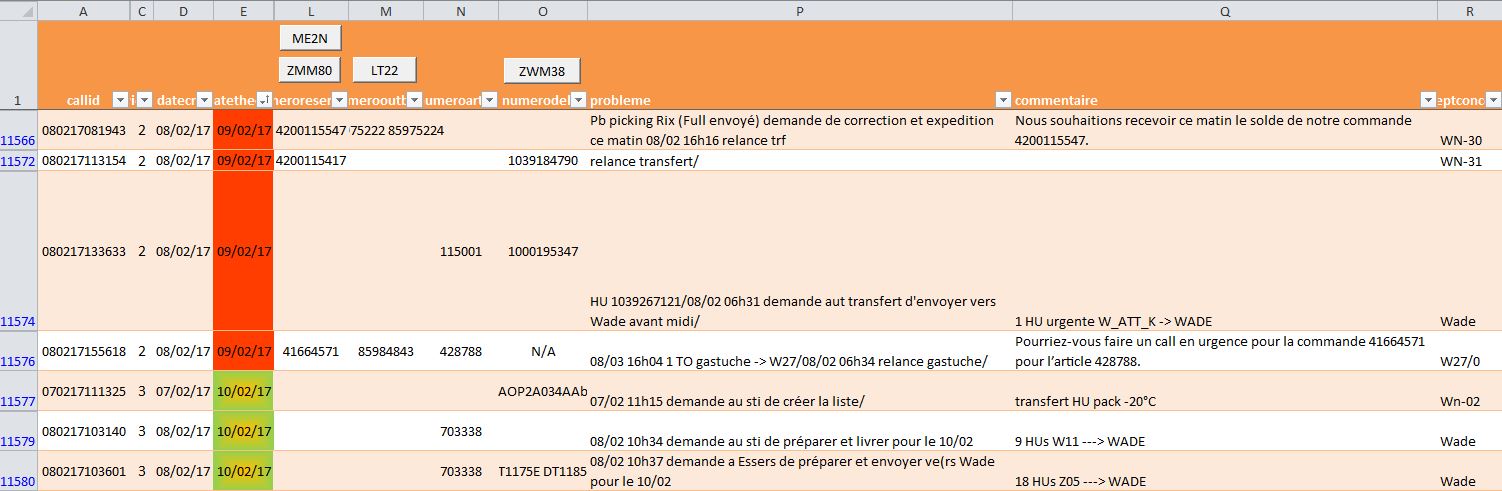Select comment '9 HUs W11 ---> WADE'
1502x491 pixels.
click(x=1225, y=431)
